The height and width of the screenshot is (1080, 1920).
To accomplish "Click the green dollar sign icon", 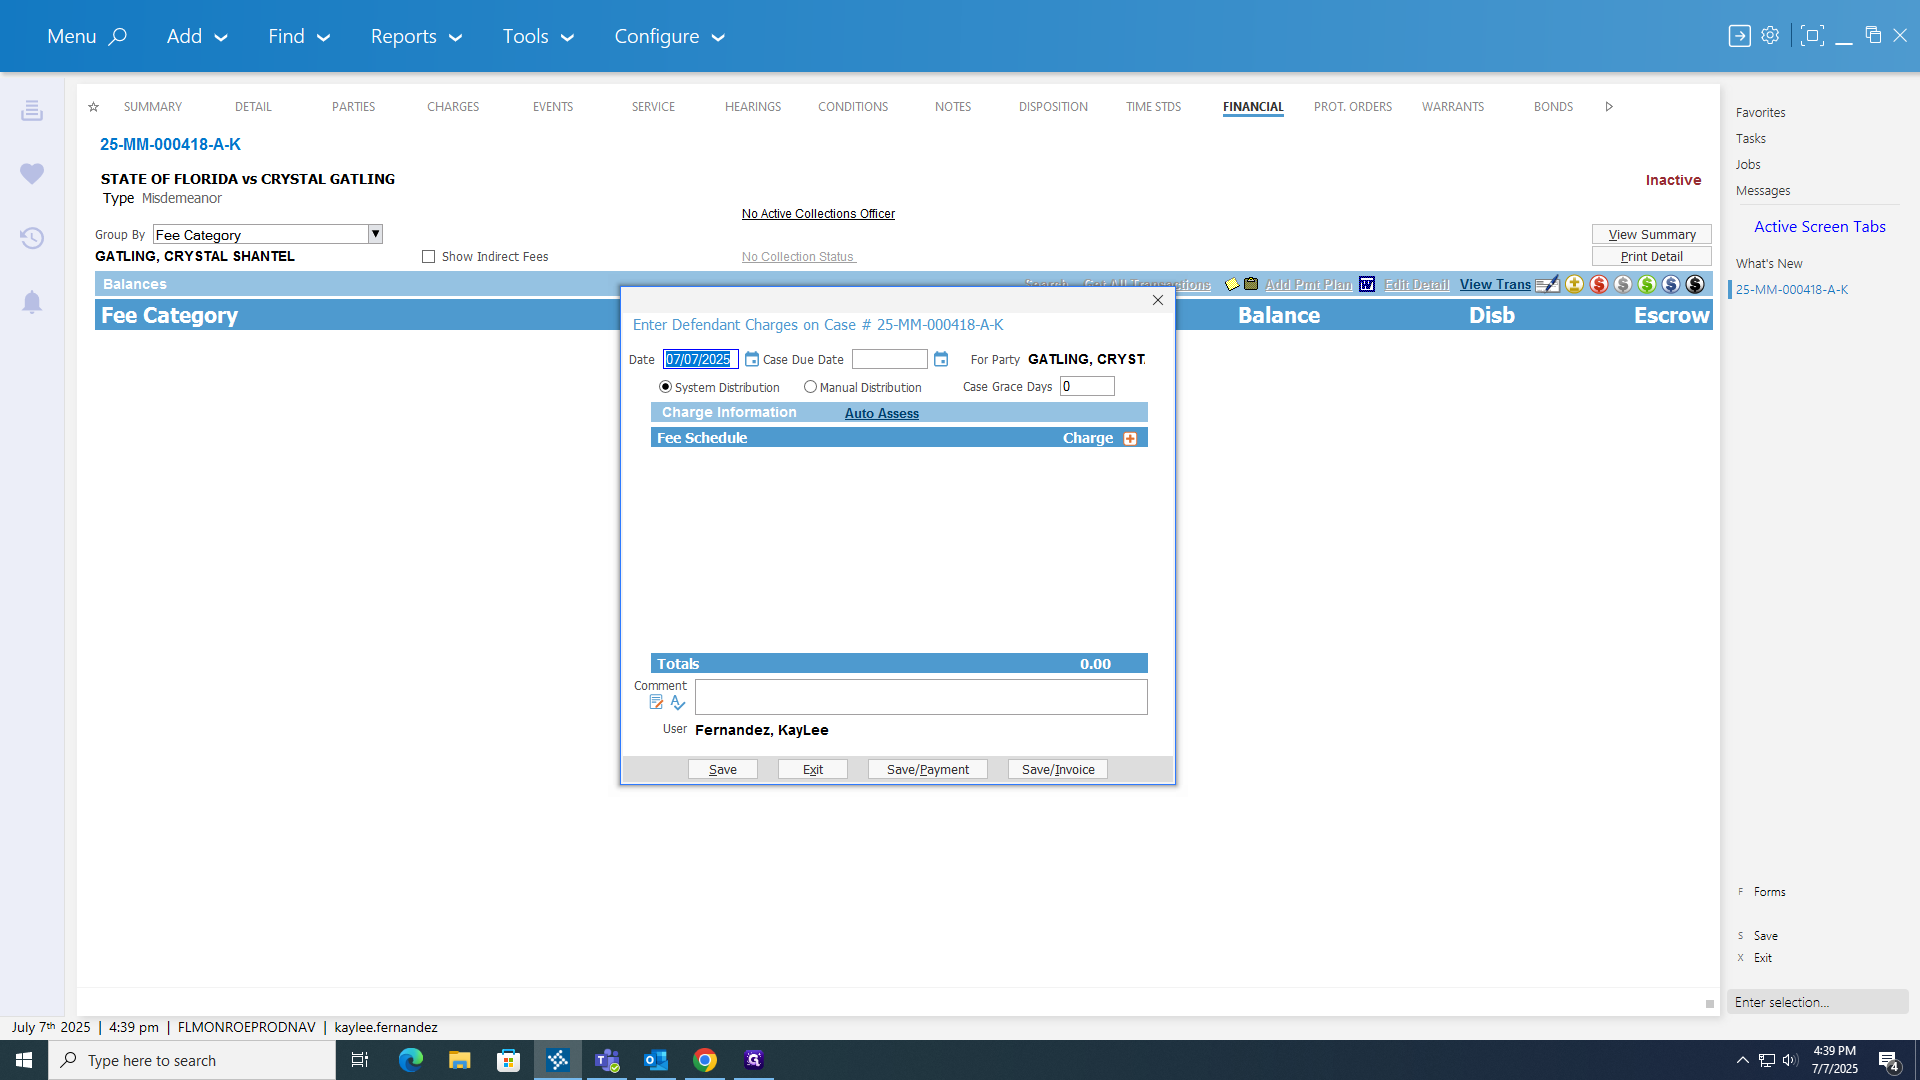I will (x=1646, y=284).
